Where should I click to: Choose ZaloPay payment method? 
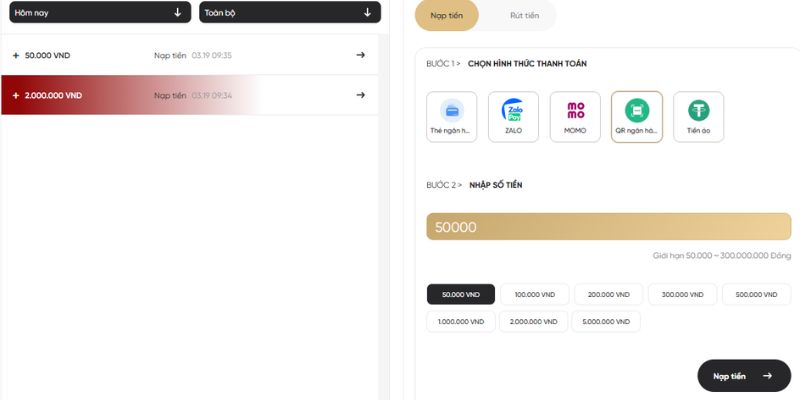tap(513, 117)
